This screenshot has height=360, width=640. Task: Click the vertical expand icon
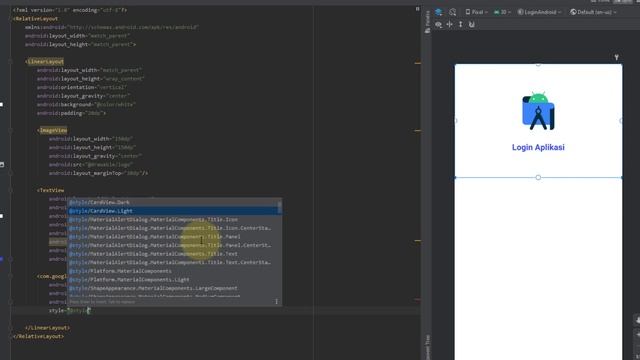click(x=460, y=24)
